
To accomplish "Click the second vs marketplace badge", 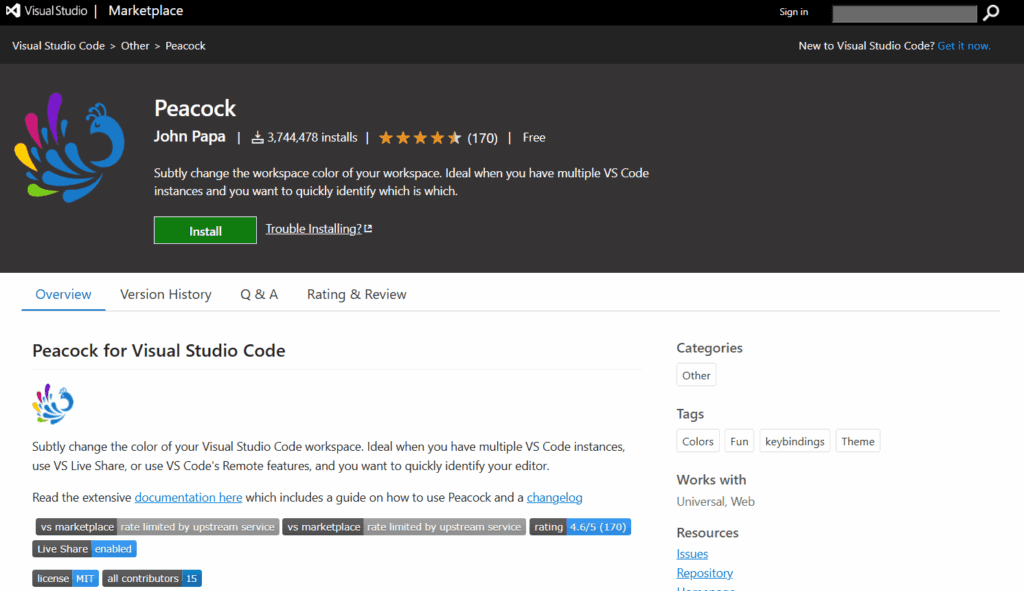I will (x=404, y=527).
